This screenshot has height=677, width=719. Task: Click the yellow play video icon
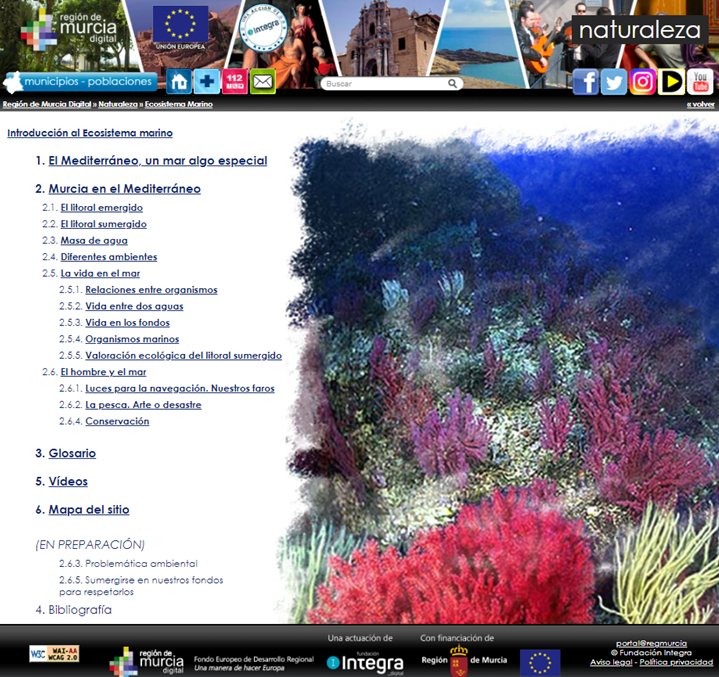click(x=671, y=82)
